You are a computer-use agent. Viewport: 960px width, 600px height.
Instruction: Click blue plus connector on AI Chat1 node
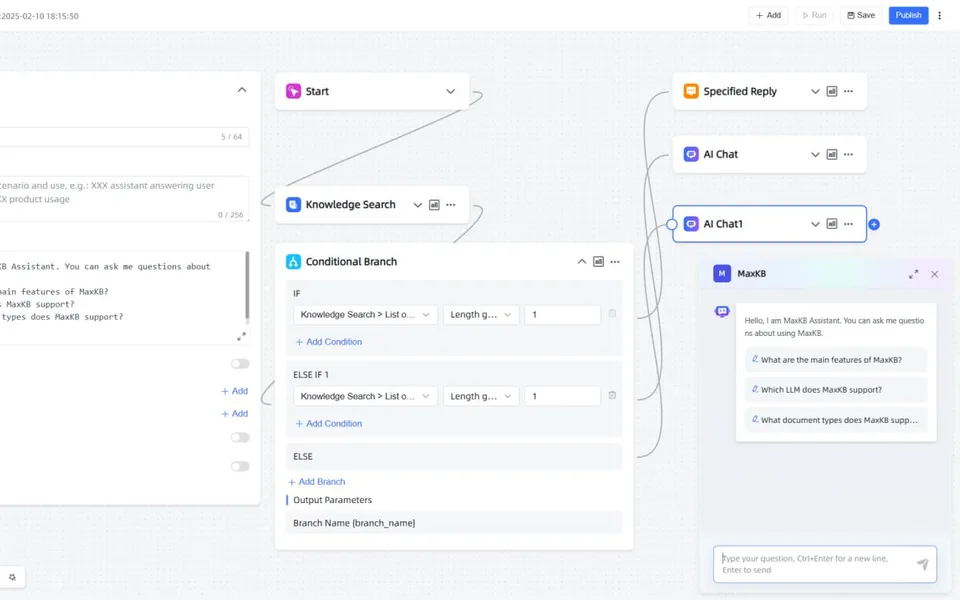tap(874, 224)
